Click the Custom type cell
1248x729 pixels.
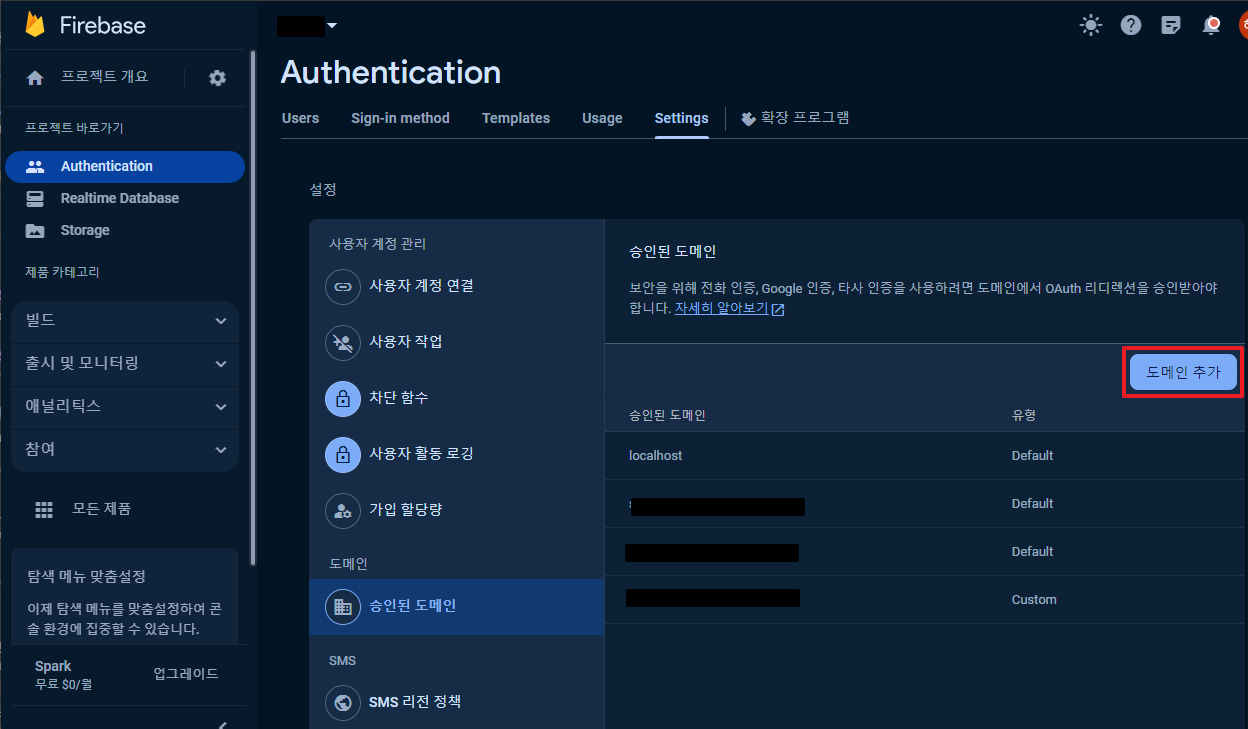[x=1034, y=600]
